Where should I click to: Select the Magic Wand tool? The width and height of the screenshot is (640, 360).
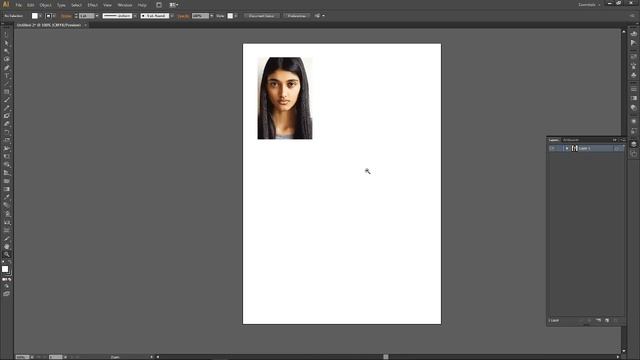7,51
